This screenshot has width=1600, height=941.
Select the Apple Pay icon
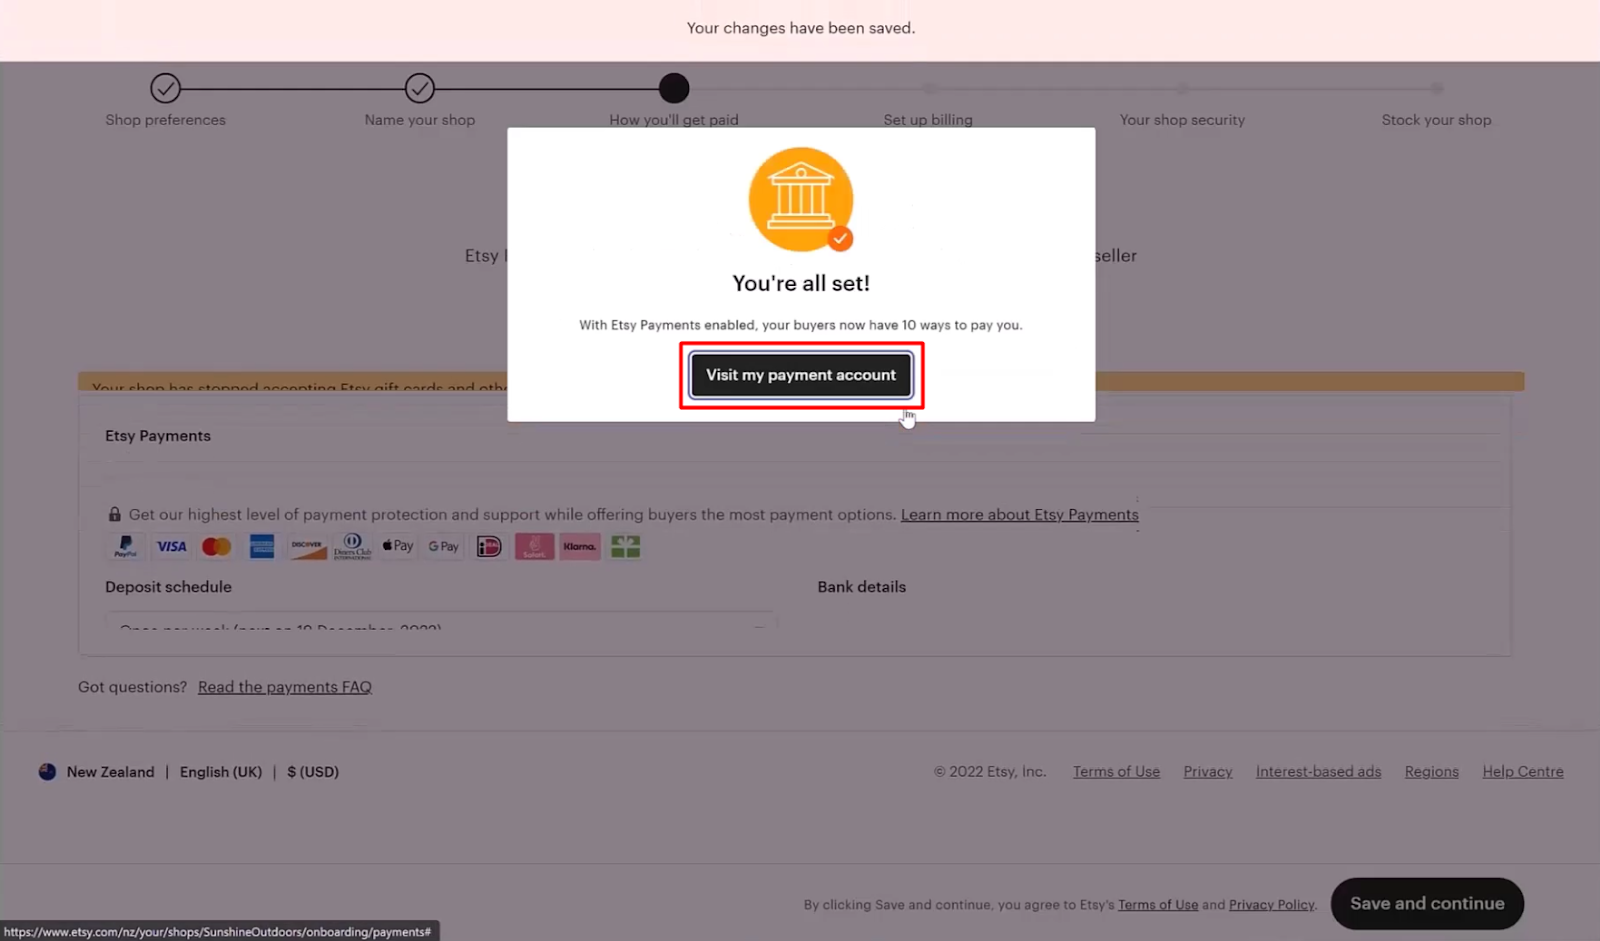(398, 547)
